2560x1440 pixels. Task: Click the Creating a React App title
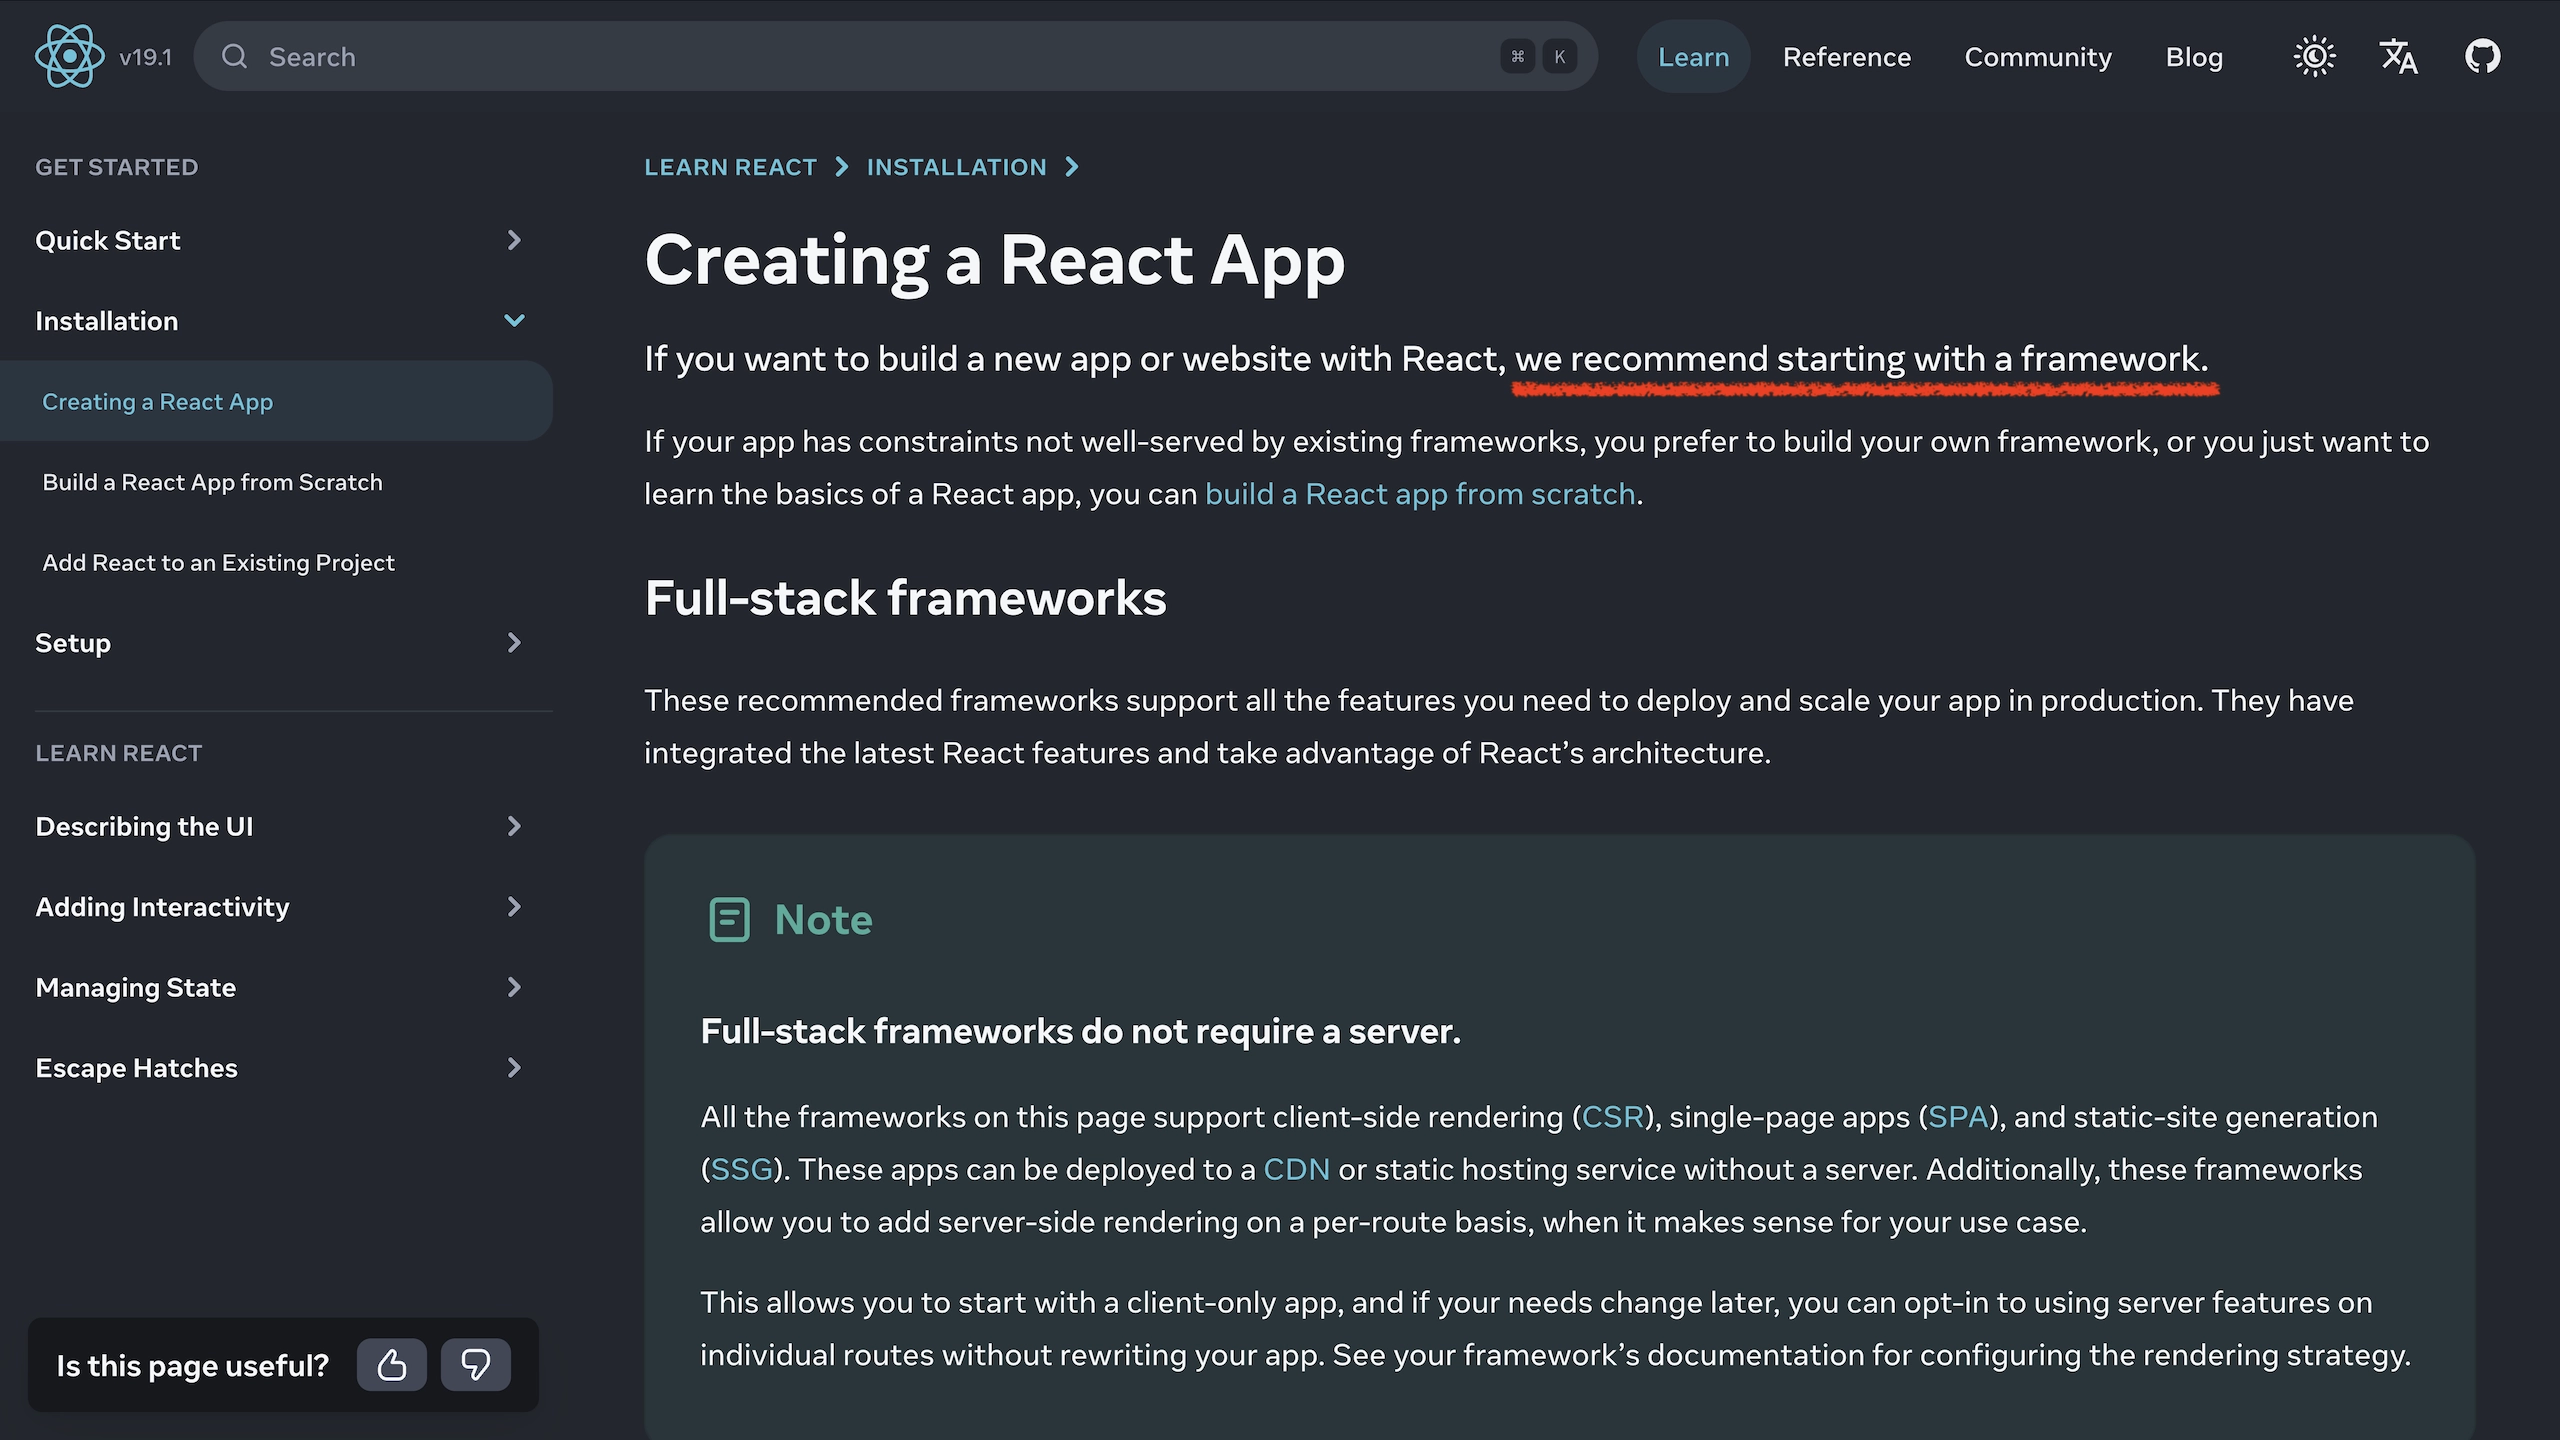coord(995,261)
